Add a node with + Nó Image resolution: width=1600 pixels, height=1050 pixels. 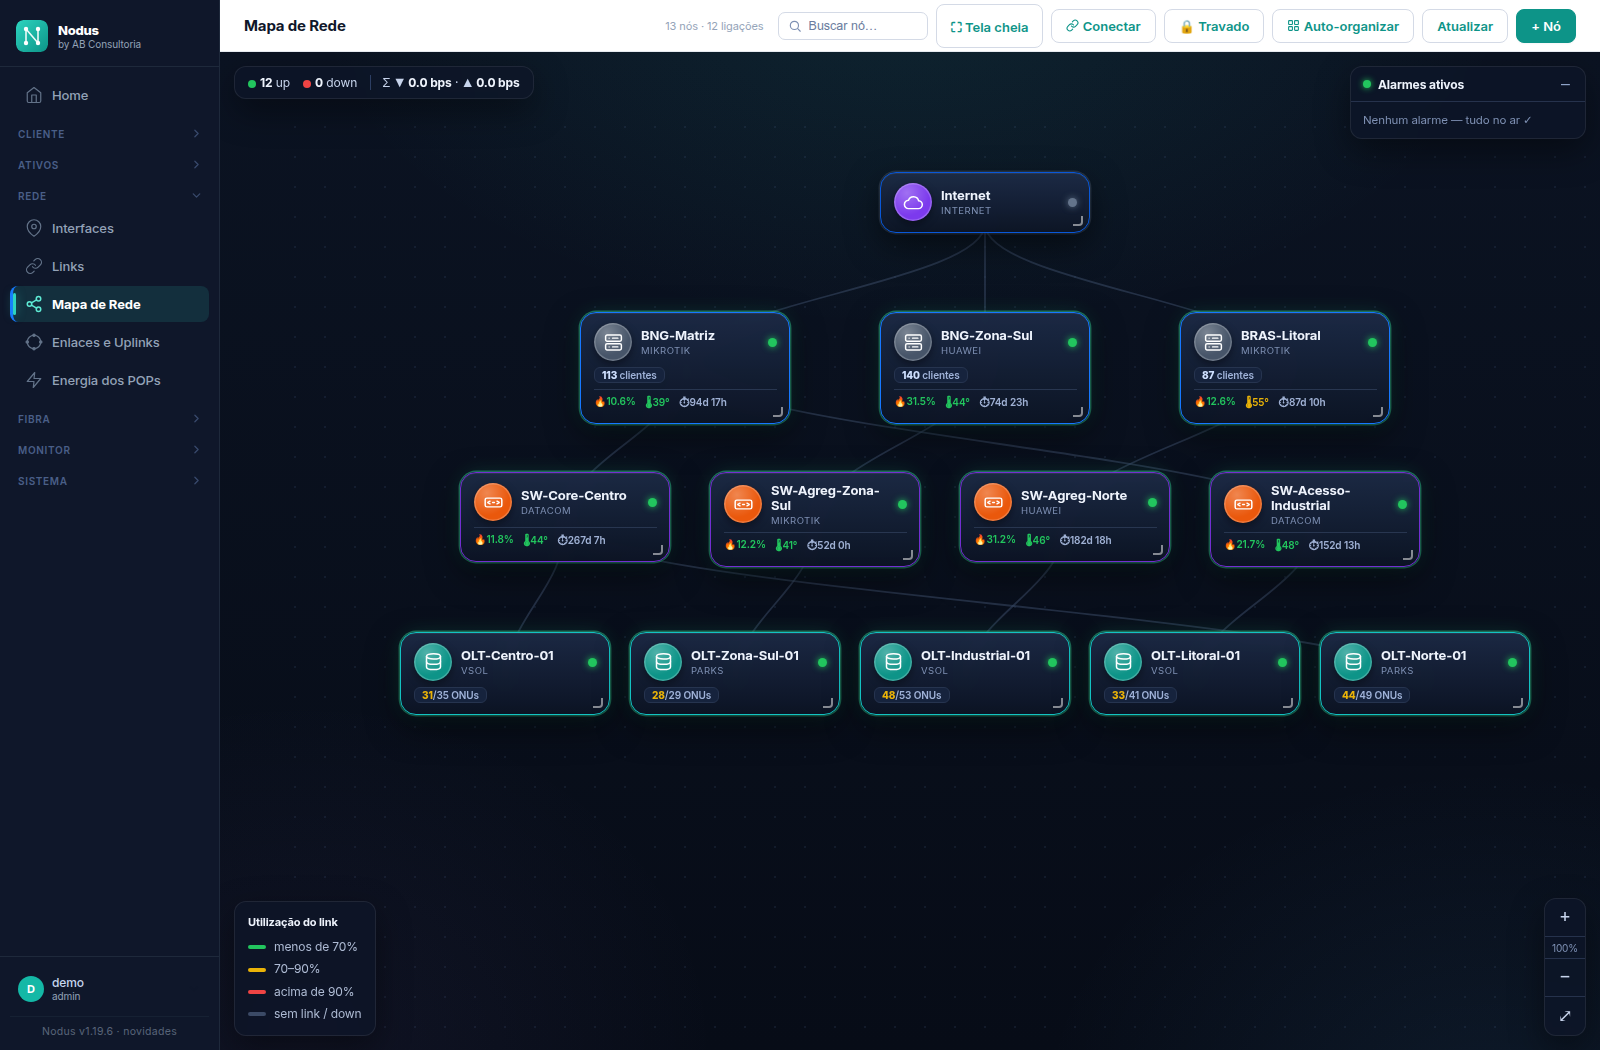click(1546, 26)
